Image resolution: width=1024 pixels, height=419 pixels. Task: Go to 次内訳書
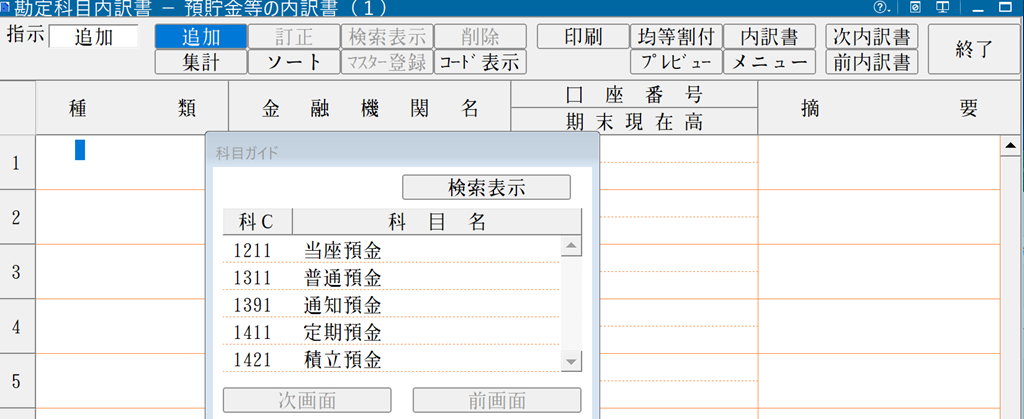(873, 37)
